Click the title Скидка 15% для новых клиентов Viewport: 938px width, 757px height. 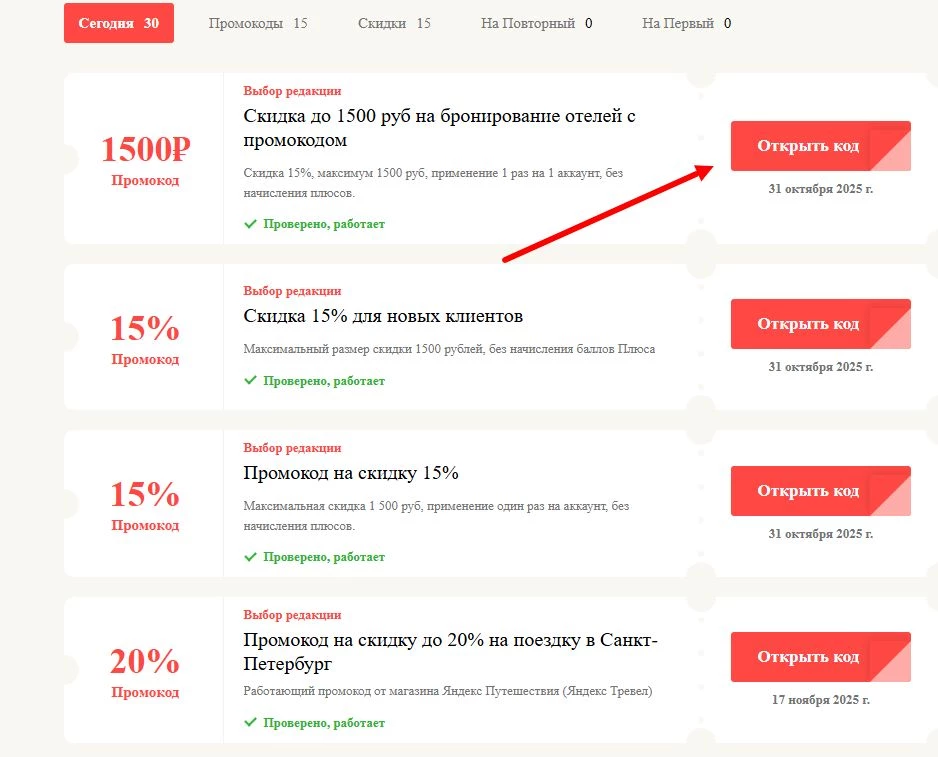click(383, 317)
